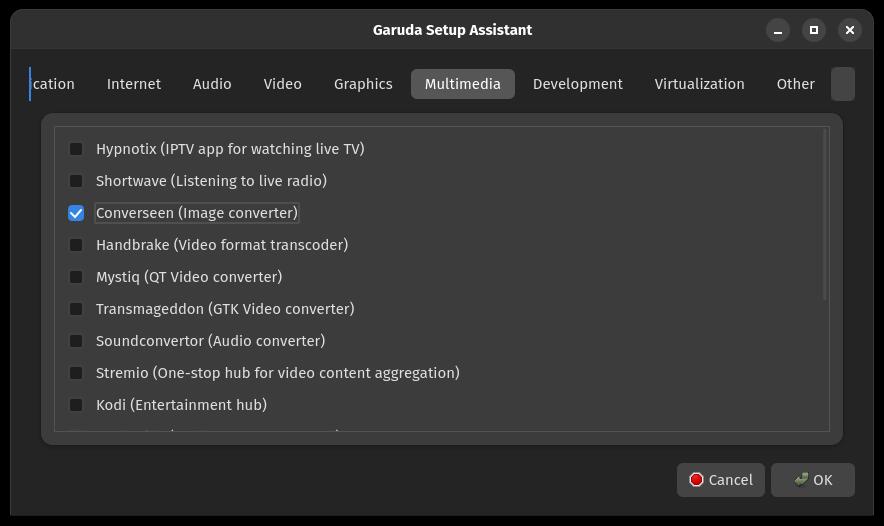Enable Mystiq QT video converter
Screen dimensions: 884x526
pyautogui.click(x=76, y=277)
